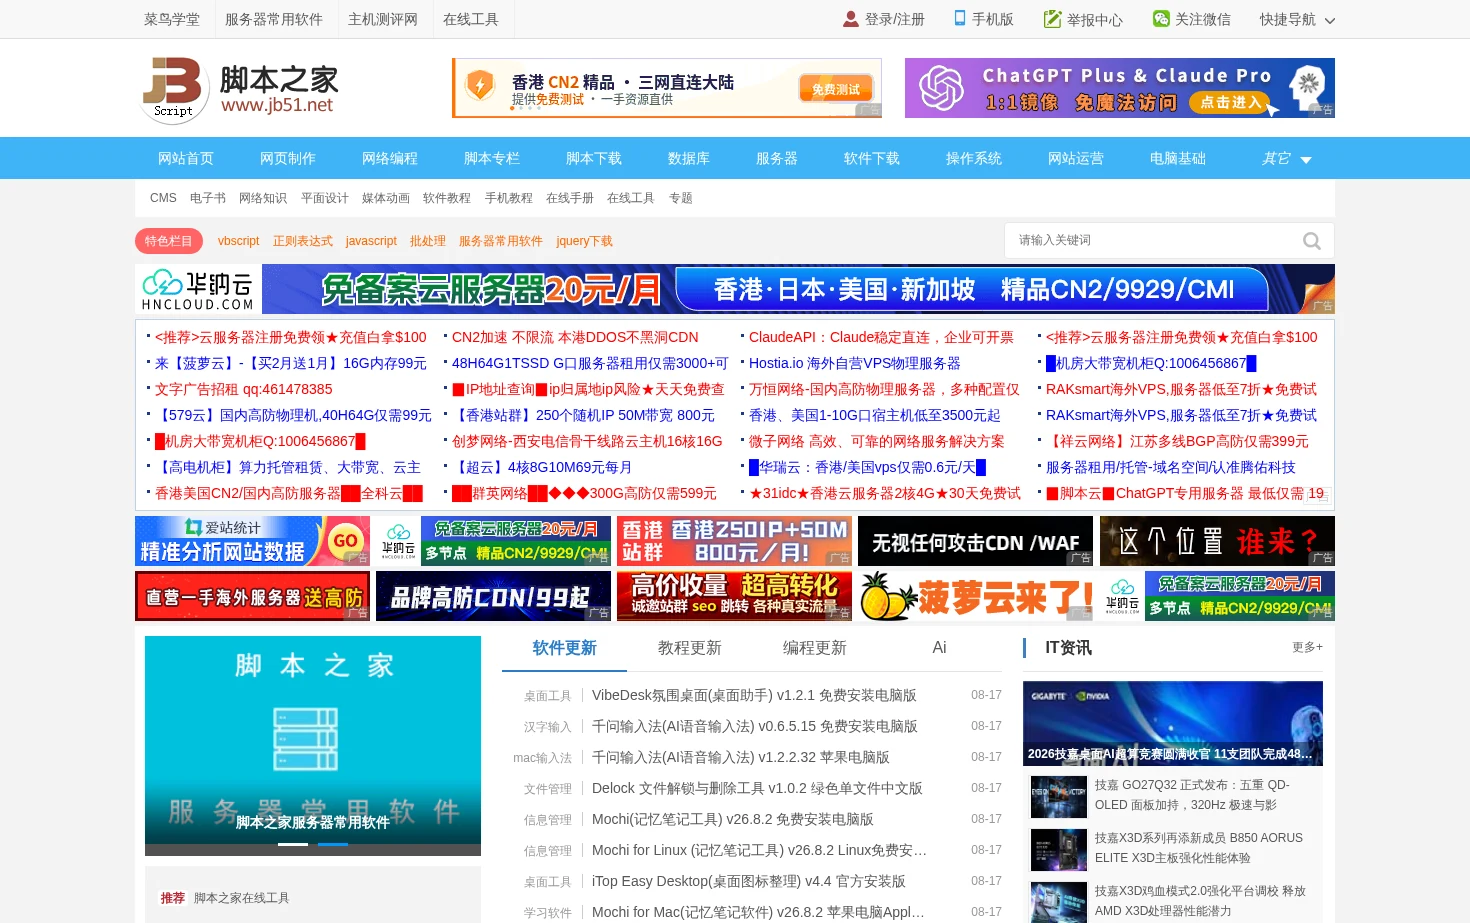Click 主机测评网 top link
Image resolution: width=1470 pixels, height=923 pixels.
tap(383, 19)
